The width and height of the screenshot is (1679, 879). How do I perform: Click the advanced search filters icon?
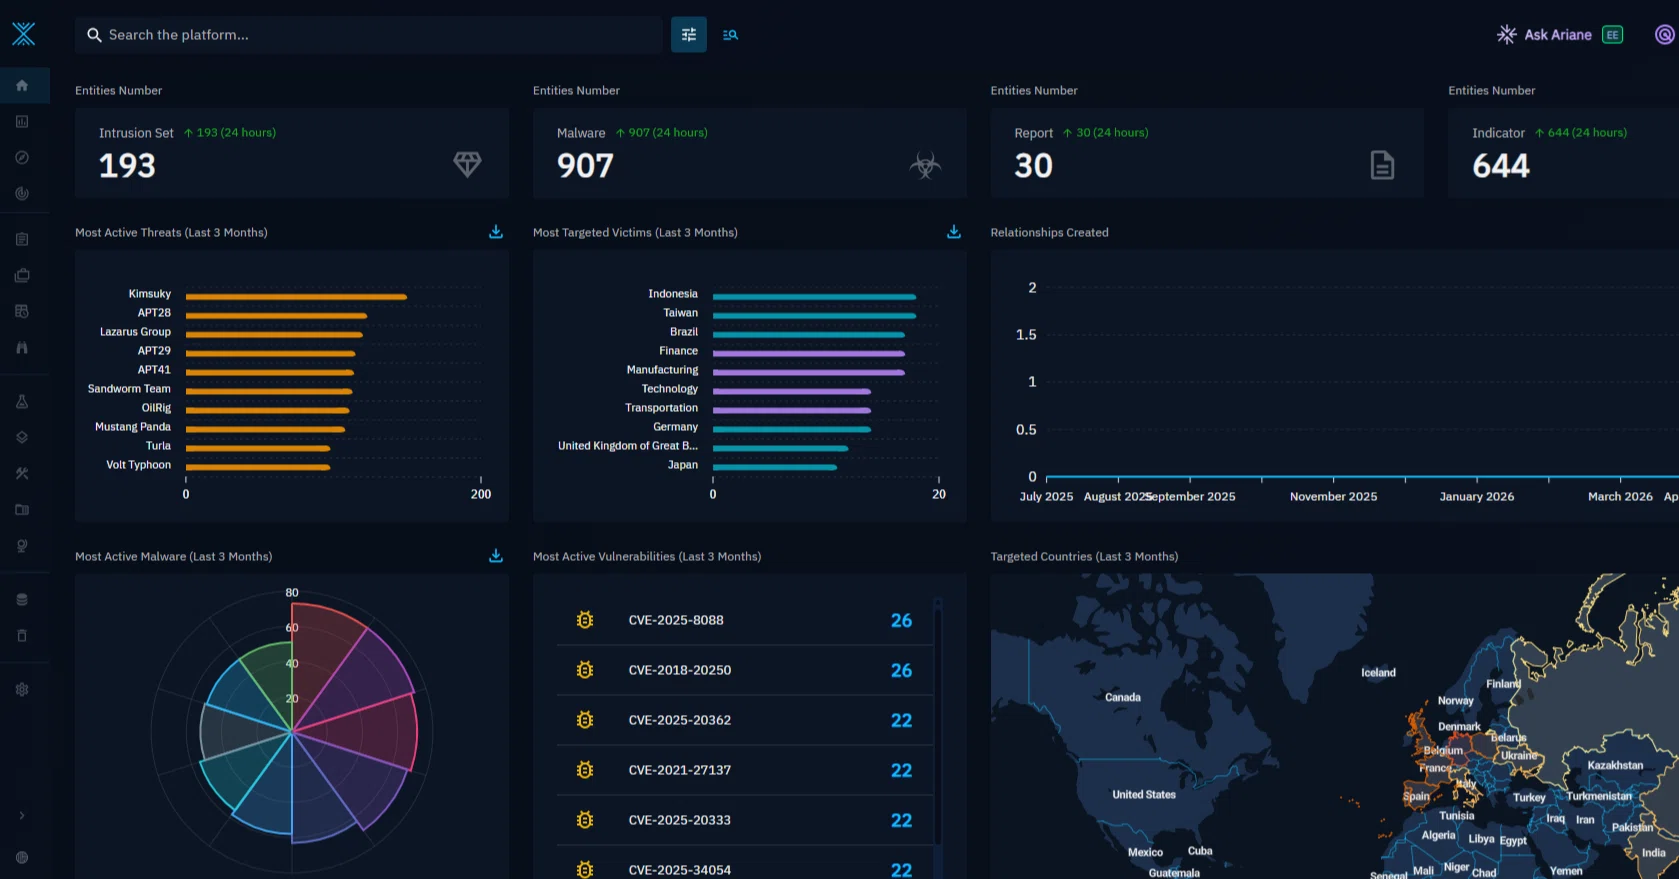[x=689, y=35]
